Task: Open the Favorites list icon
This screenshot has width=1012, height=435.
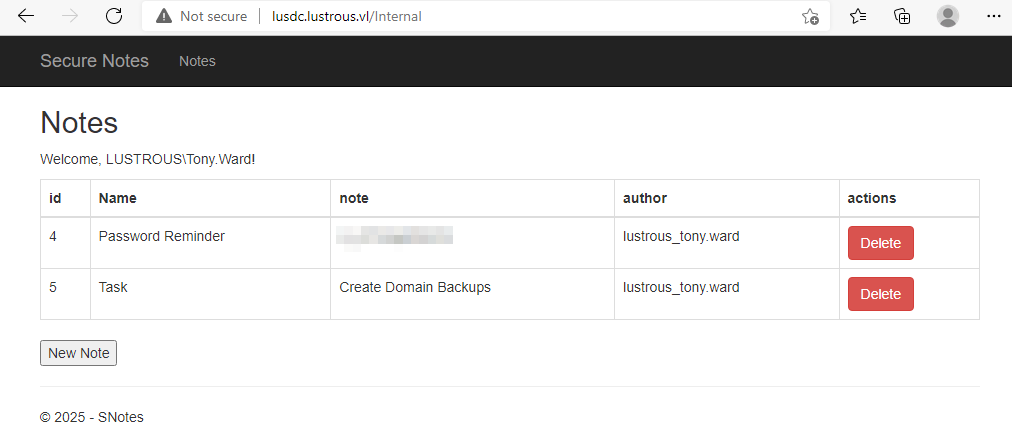Action: (x=858, y=16)
